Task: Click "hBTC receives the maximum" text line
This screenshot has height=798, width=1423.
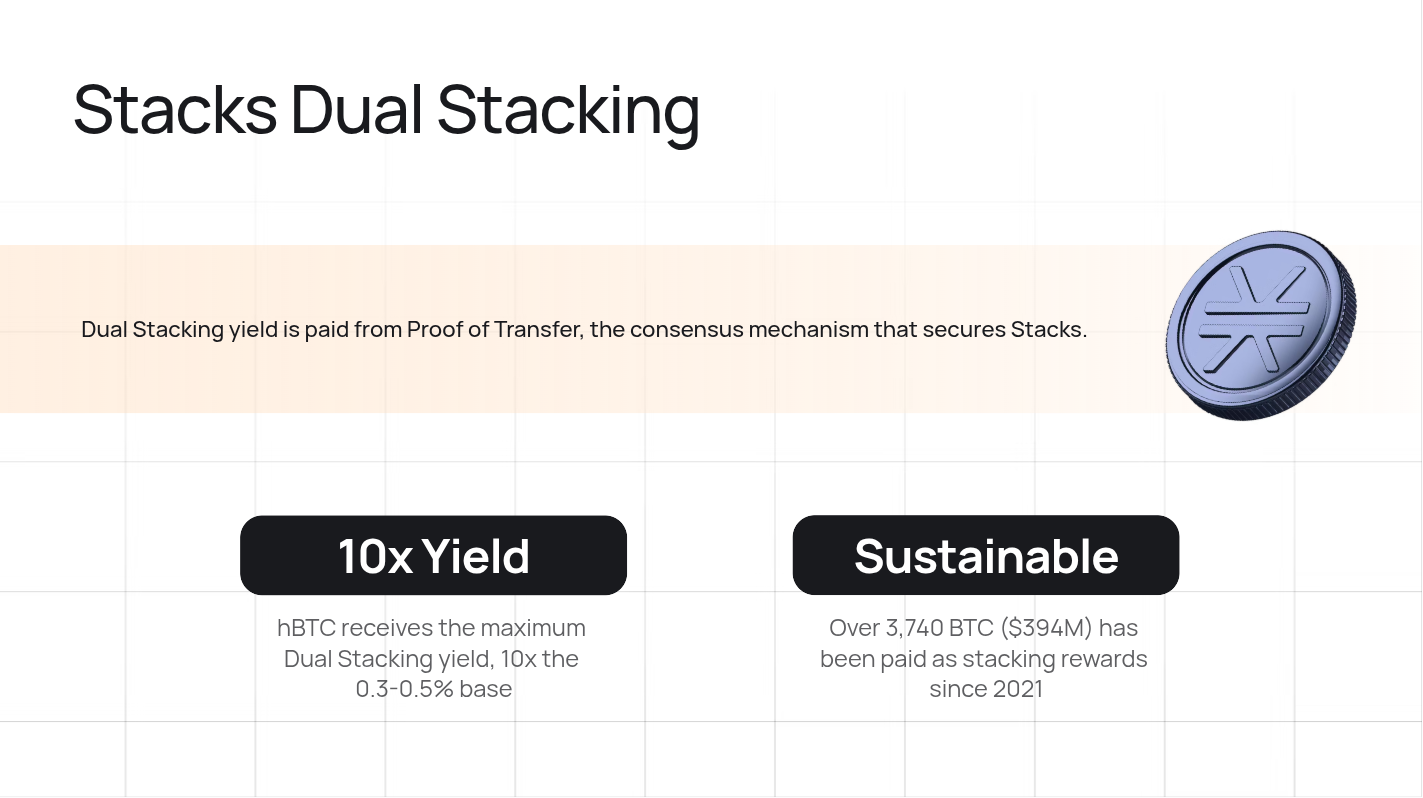Action: coord(432,628)
